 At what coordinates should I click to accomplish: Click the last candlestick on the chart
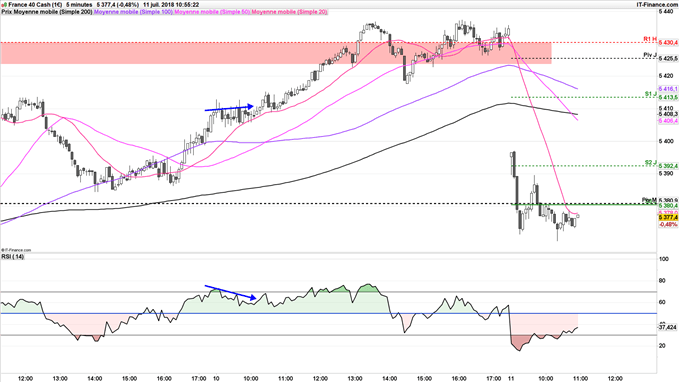578,216
